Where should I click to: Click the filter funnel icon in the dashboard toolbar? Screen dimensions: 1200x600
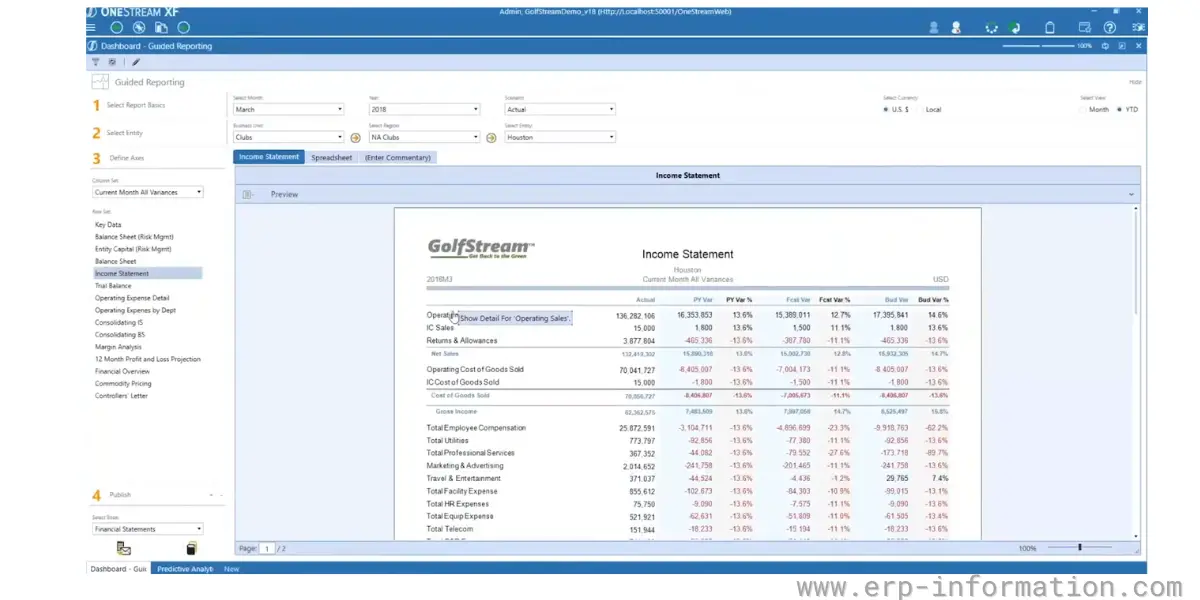click(x=96, y=62)
